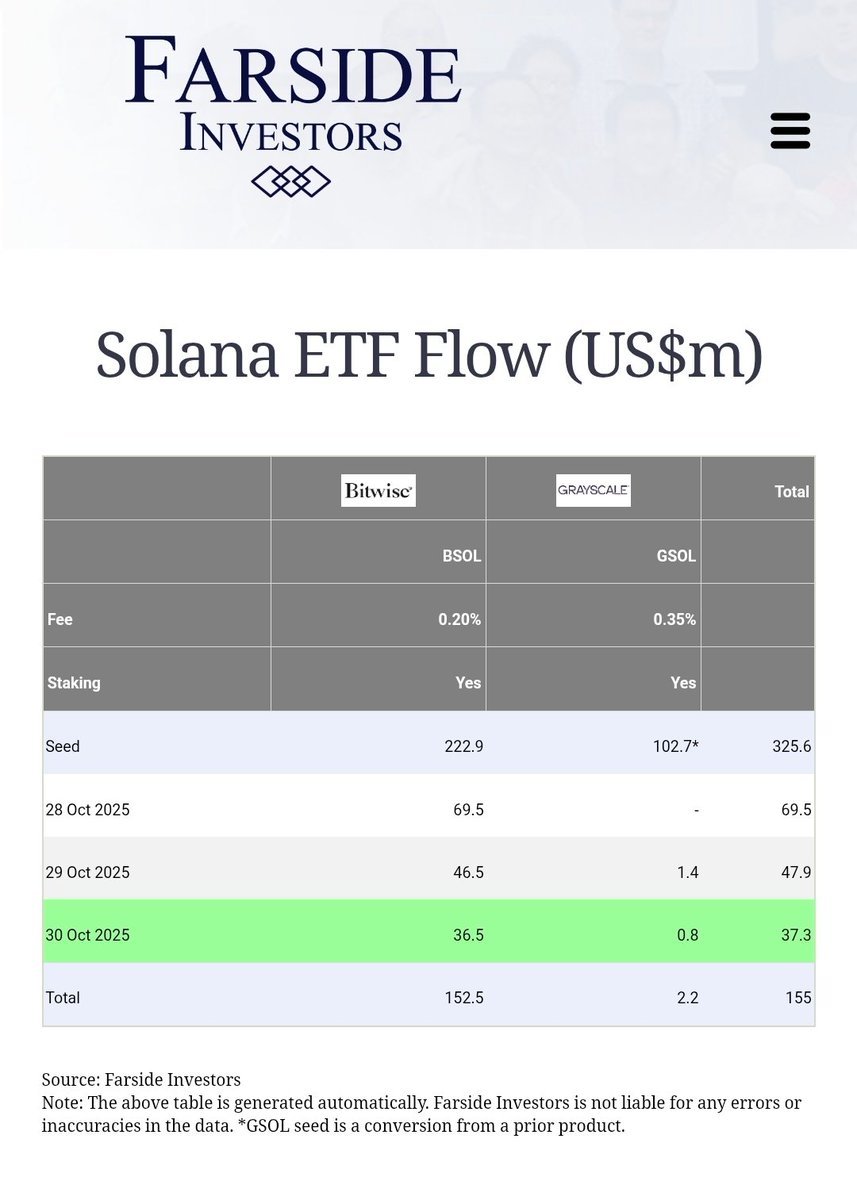The height and width of the screenshot is (1200, 857).
Task: Click the interlocking diamonds emblem
Action: coord(291,181)
